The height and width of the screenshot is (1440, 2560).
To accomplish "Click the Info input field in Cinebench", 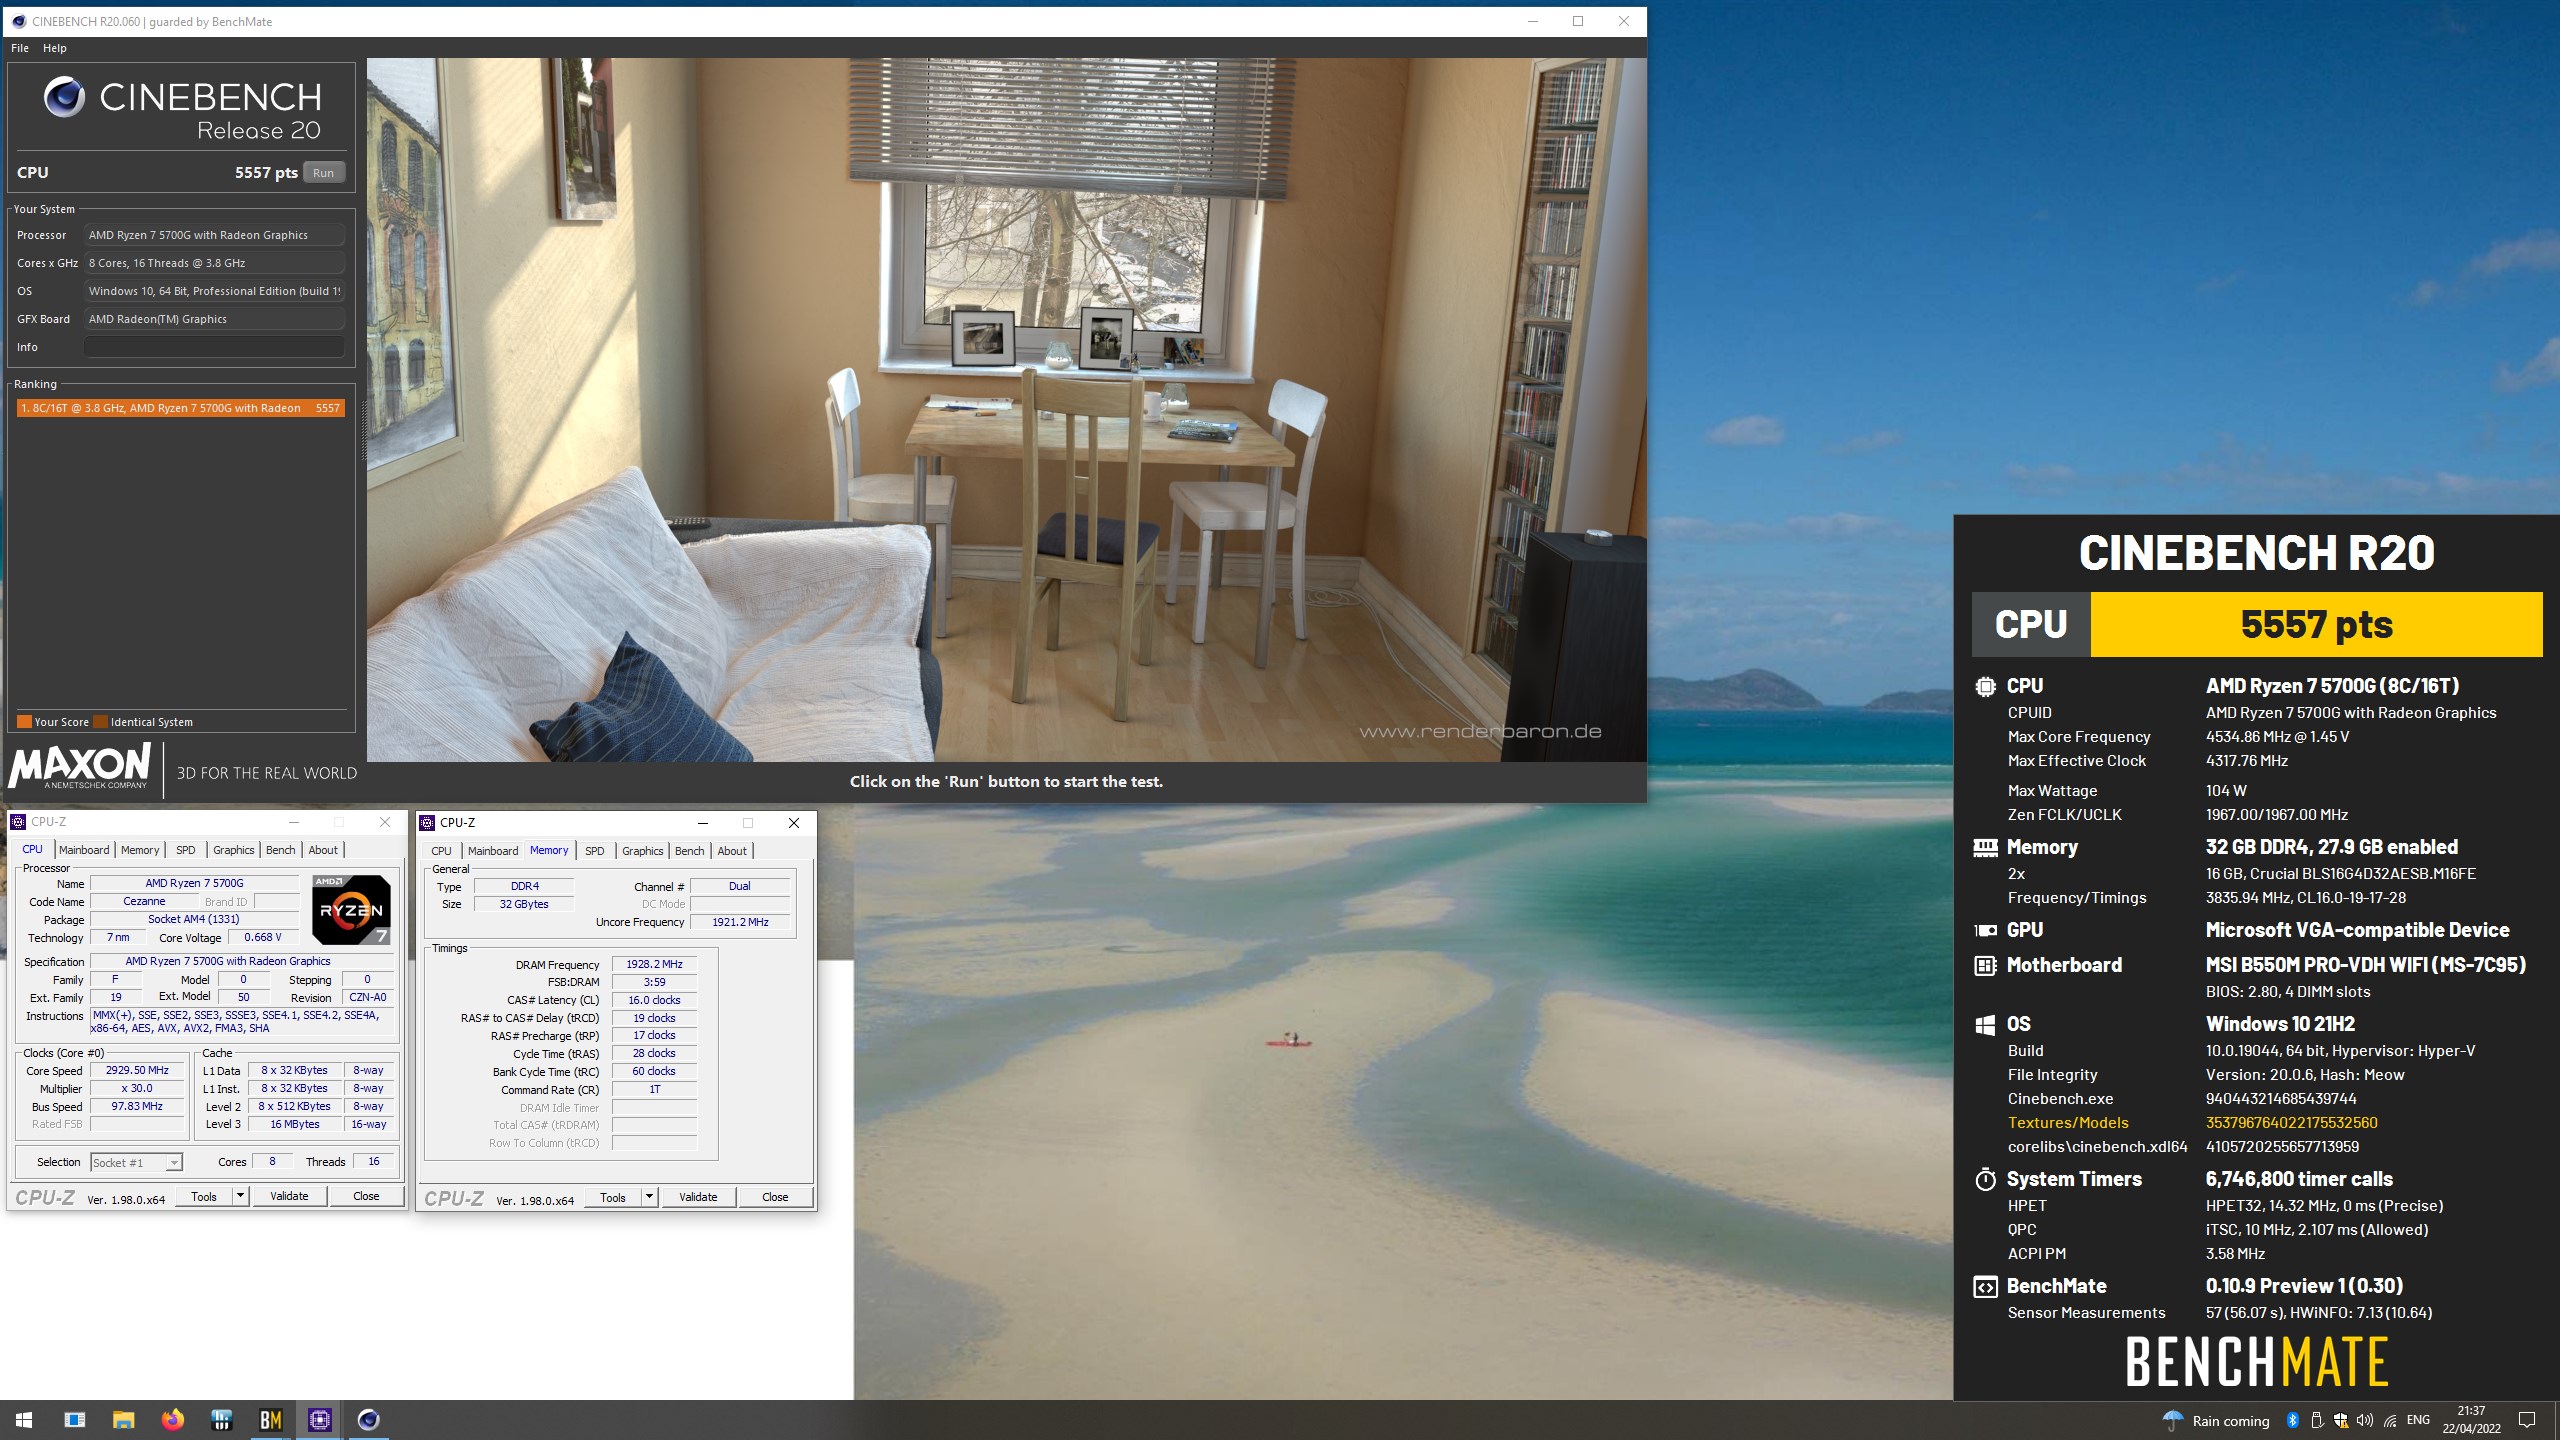I will click(x=215, y=347).
